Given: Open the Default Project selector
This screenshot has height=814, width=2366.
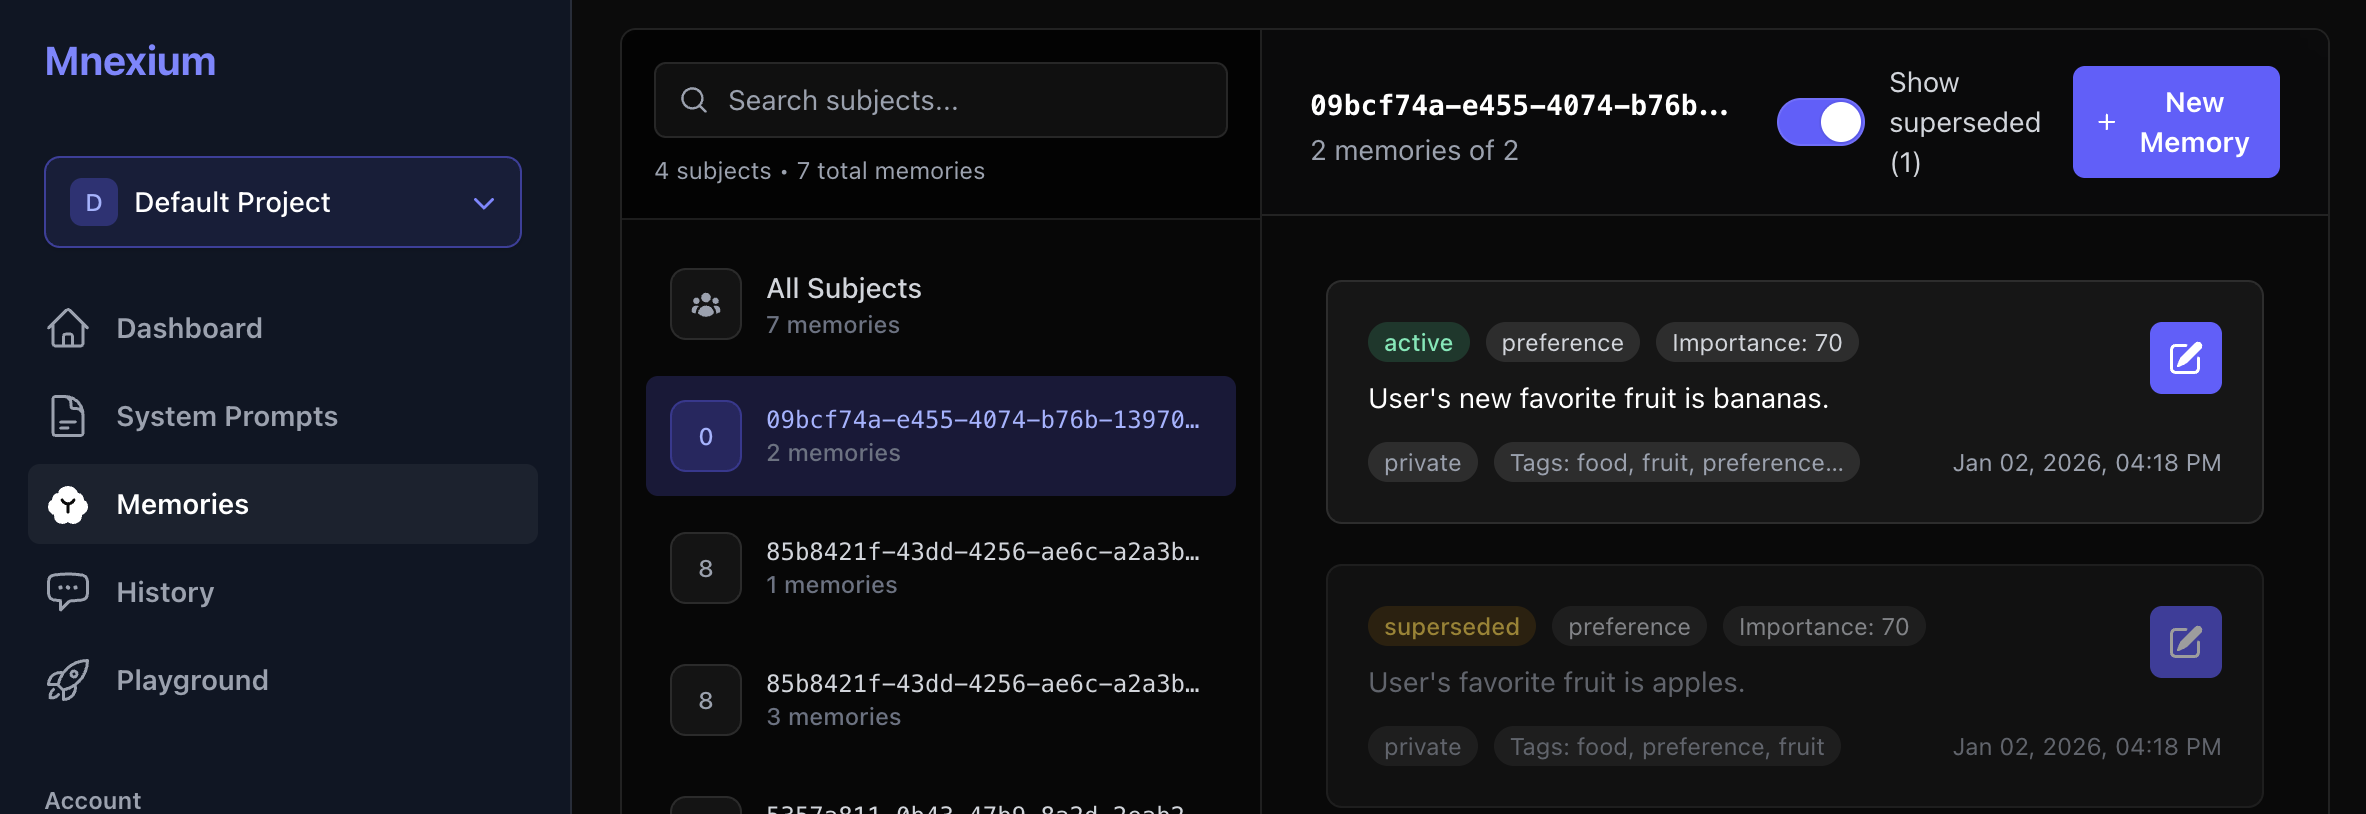Looking at the screenshot, I should pyautogui.click(x=282, y=202).
